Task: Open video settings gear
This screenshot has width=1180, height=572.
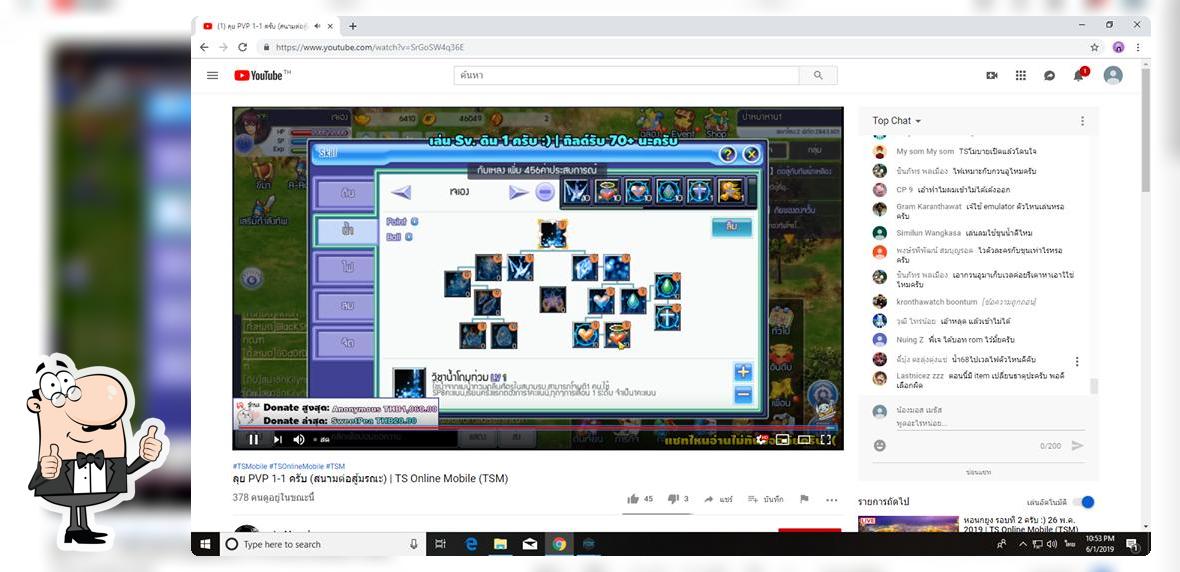Action: (x=762, y=439)
